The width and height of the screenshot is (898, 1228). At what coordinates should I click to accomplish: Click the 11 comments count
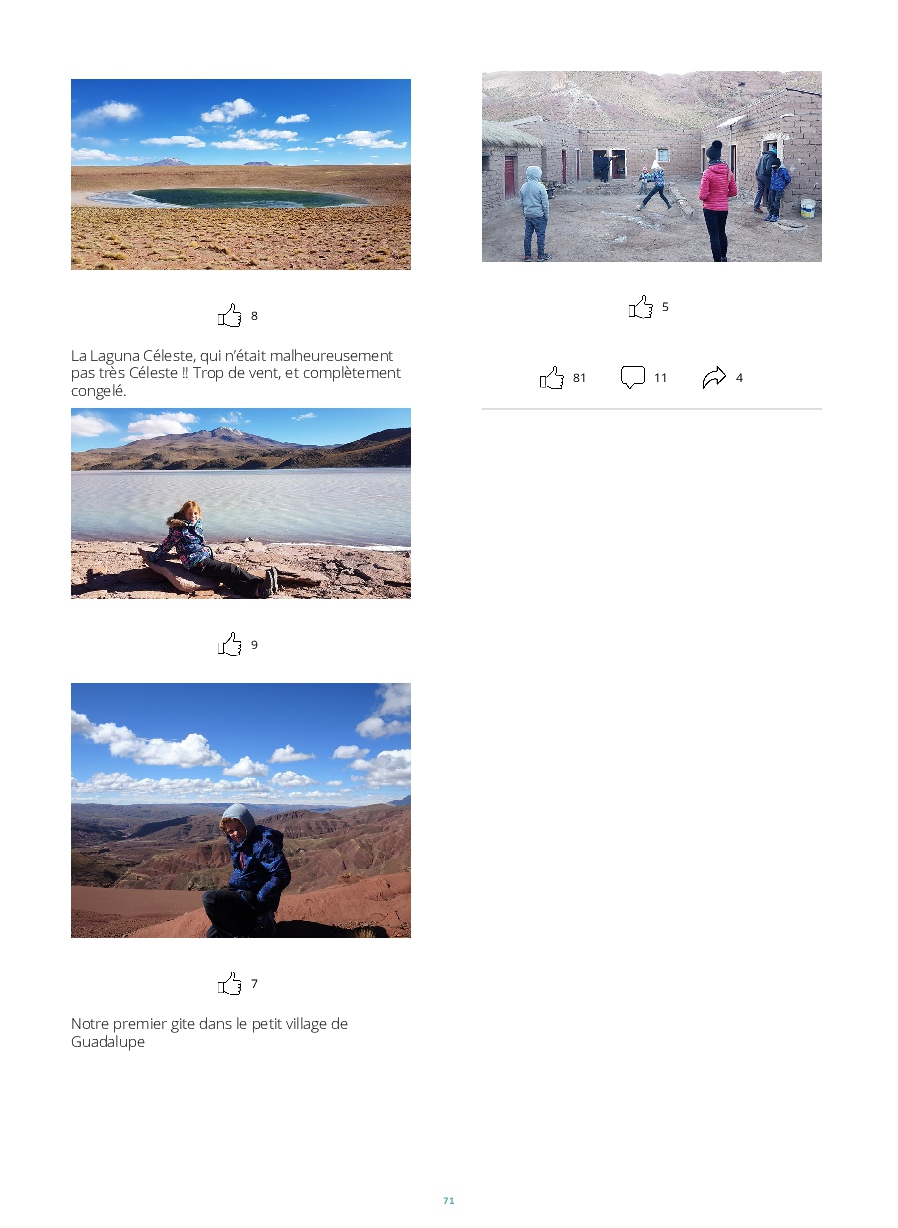[660, 378]
